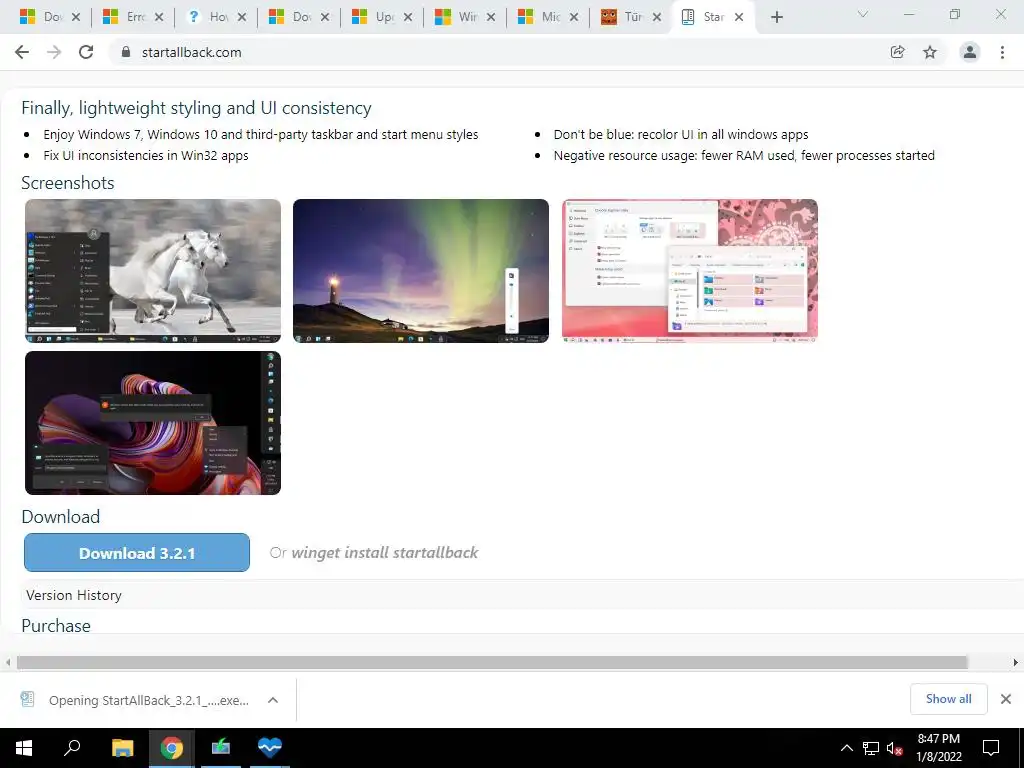The height and width of the screenshot is (768, 1024).
Task: Close the 'Hov' tab
Action: coord(242,18)
